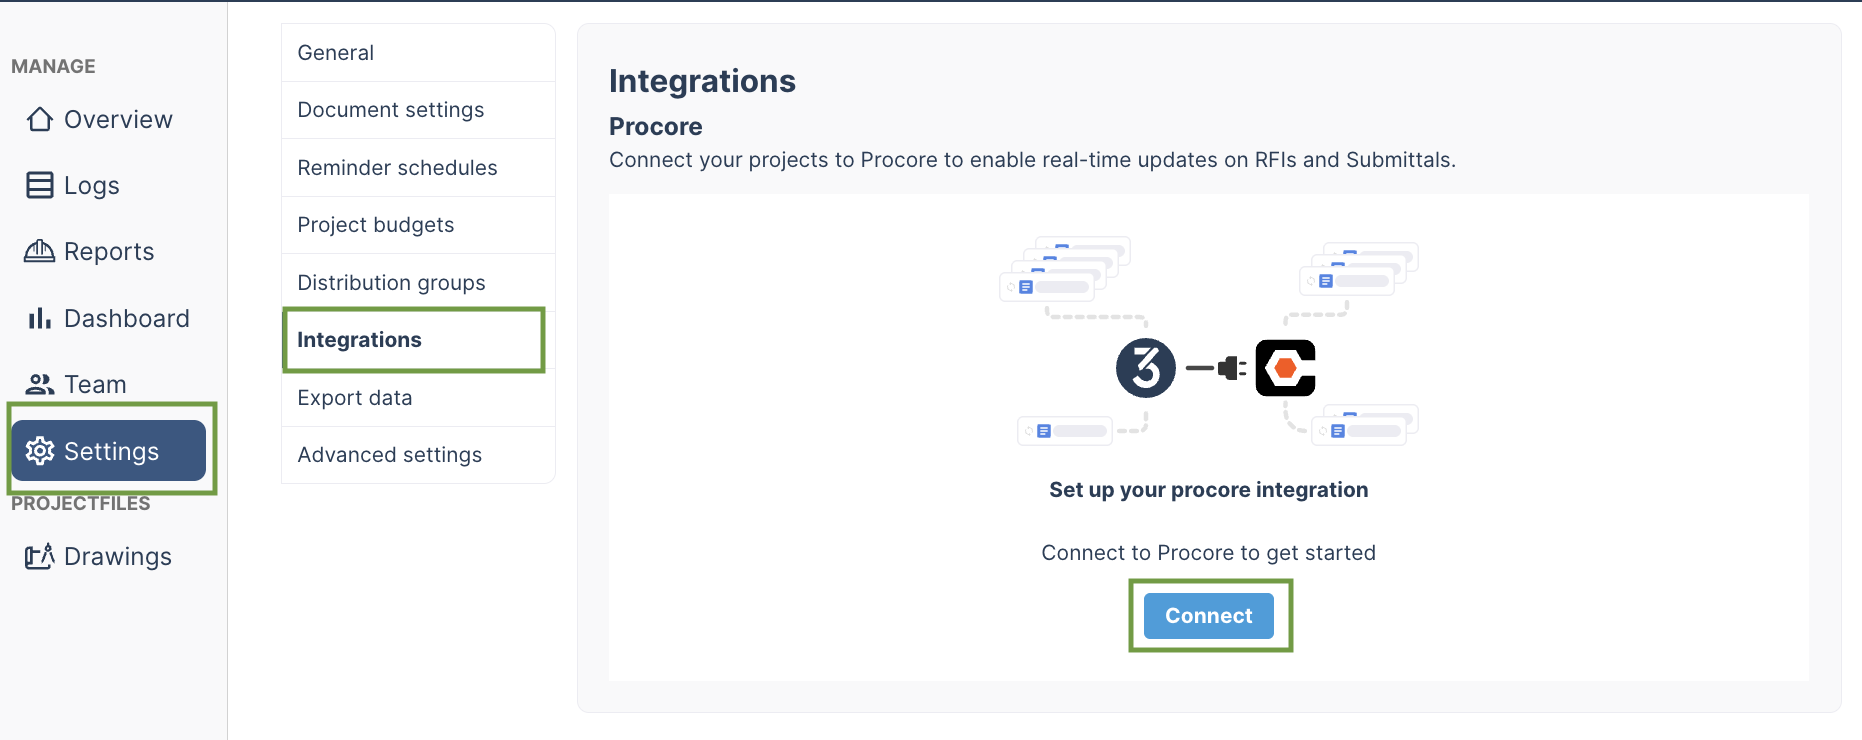
Task: Click the Logs list icon
Action: click(x=40, y=185)
